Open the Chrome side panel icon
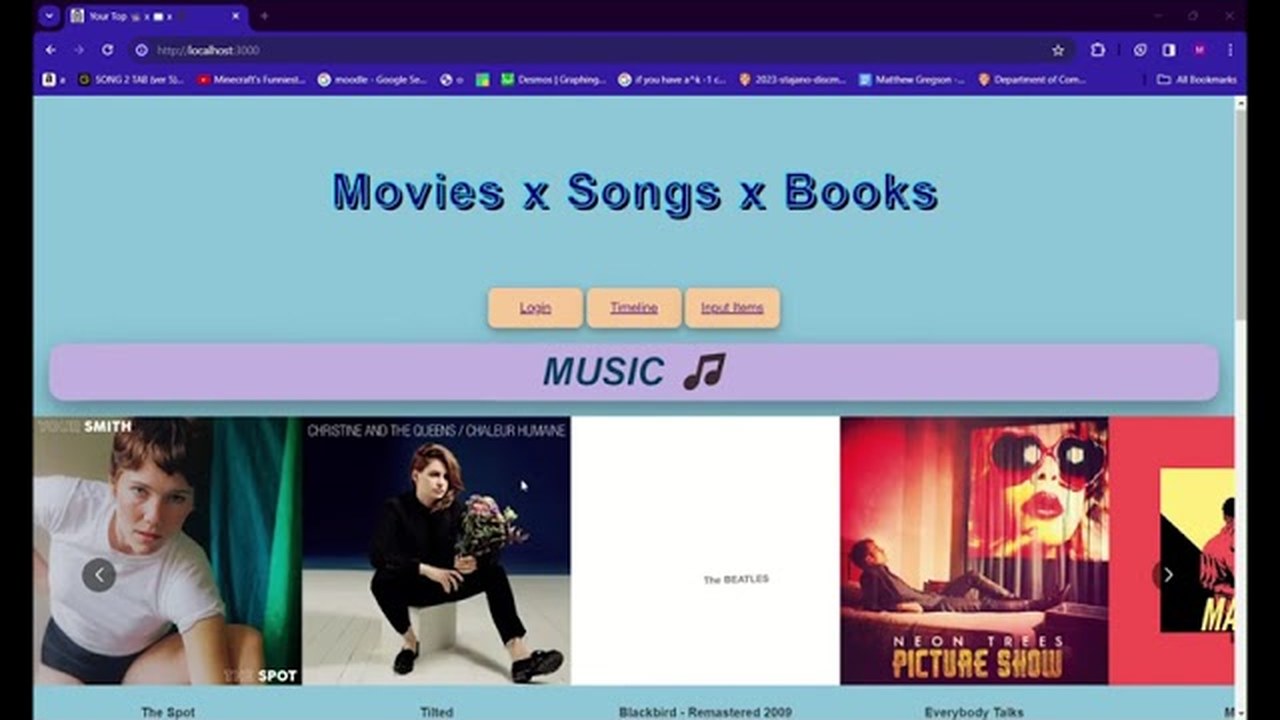 pyautogui.click(x=1169, y=50)
